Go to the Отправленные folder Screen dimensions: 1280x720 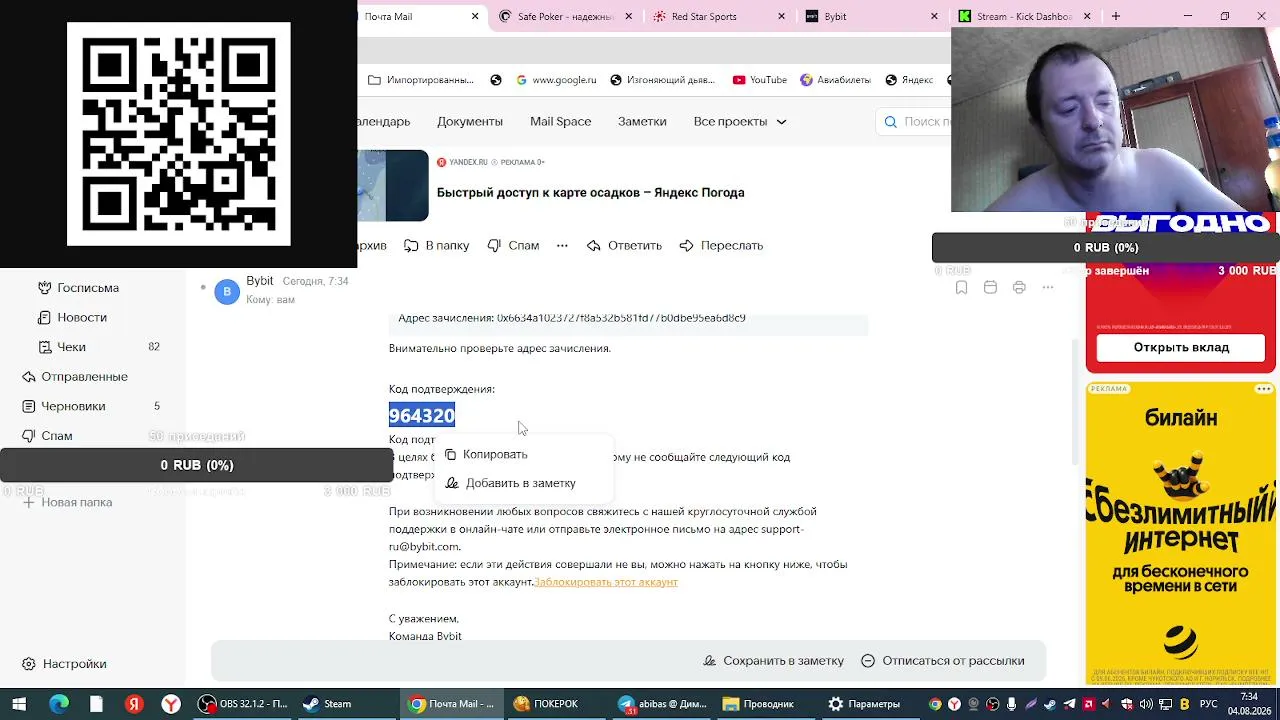[x=76, y=377]
